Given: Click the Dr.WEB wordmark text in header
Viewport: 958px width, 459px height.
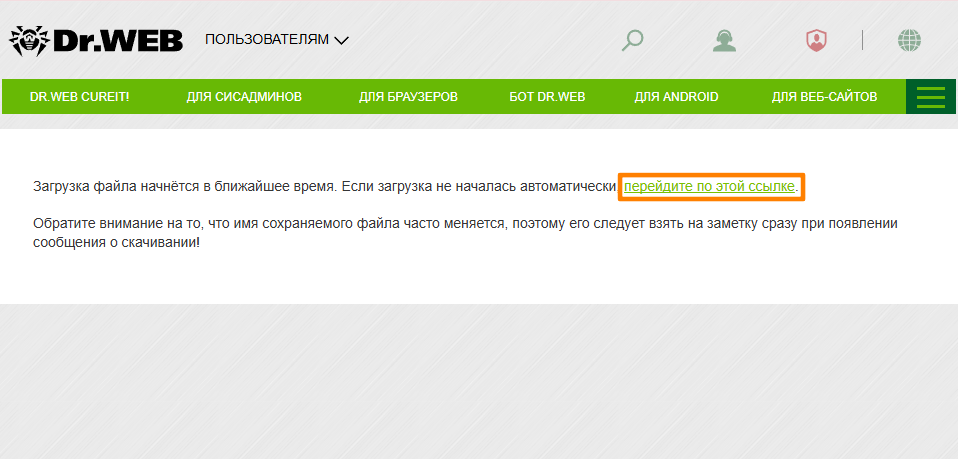Looking at the screenshot, I should point(118,40).
